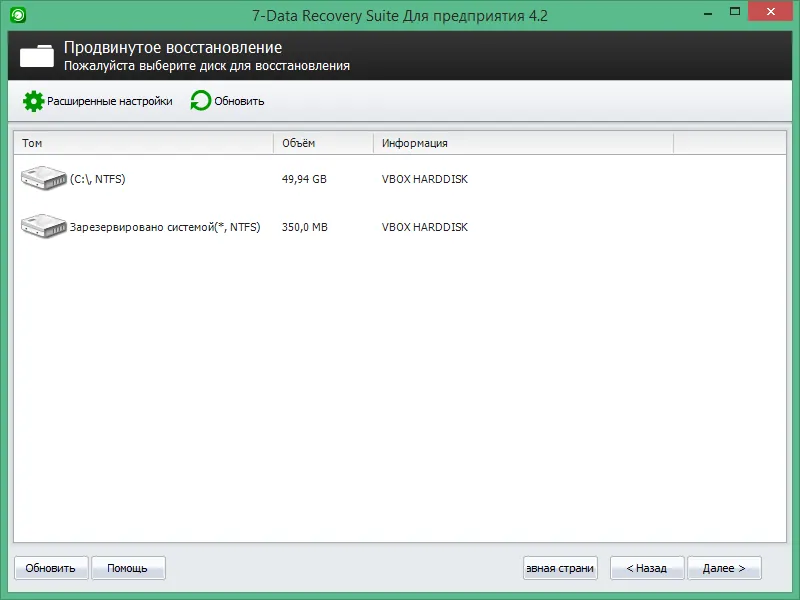Click 'Обновить' label in the top toolbar

pos(239,101)
